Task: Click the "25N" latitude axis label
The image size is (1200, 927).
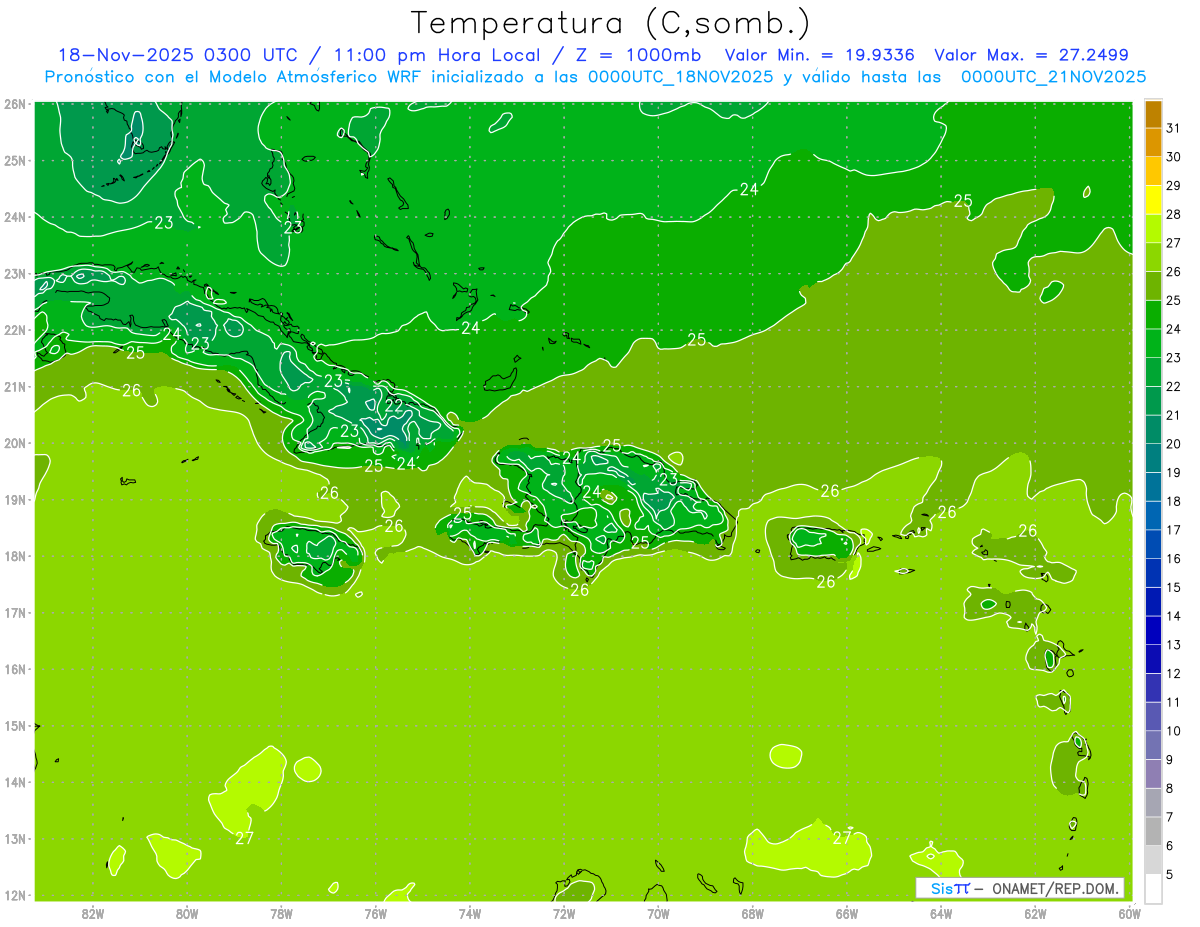Action: coord(15,160)
